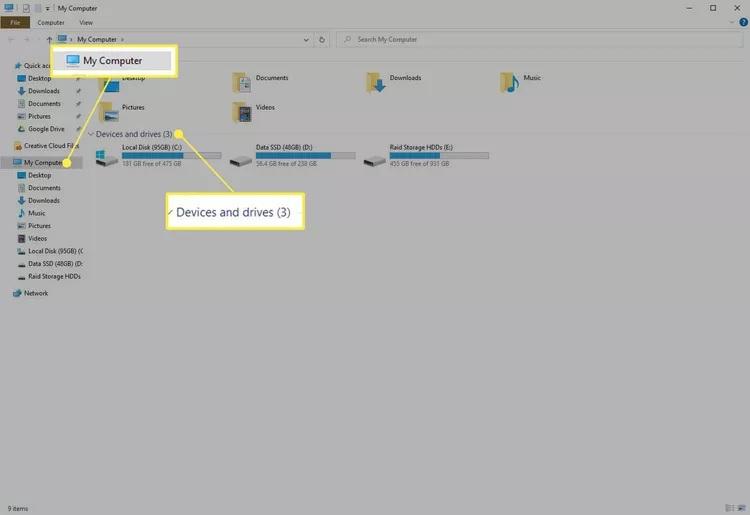Expand the ribbon using the chevron
750x515 pixels.
click(x=729, y=21)
